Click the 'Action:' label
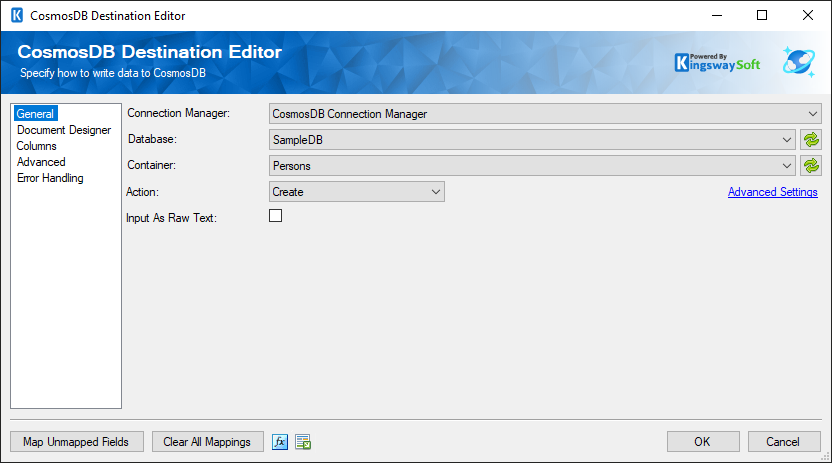 (x=142, y=192)
